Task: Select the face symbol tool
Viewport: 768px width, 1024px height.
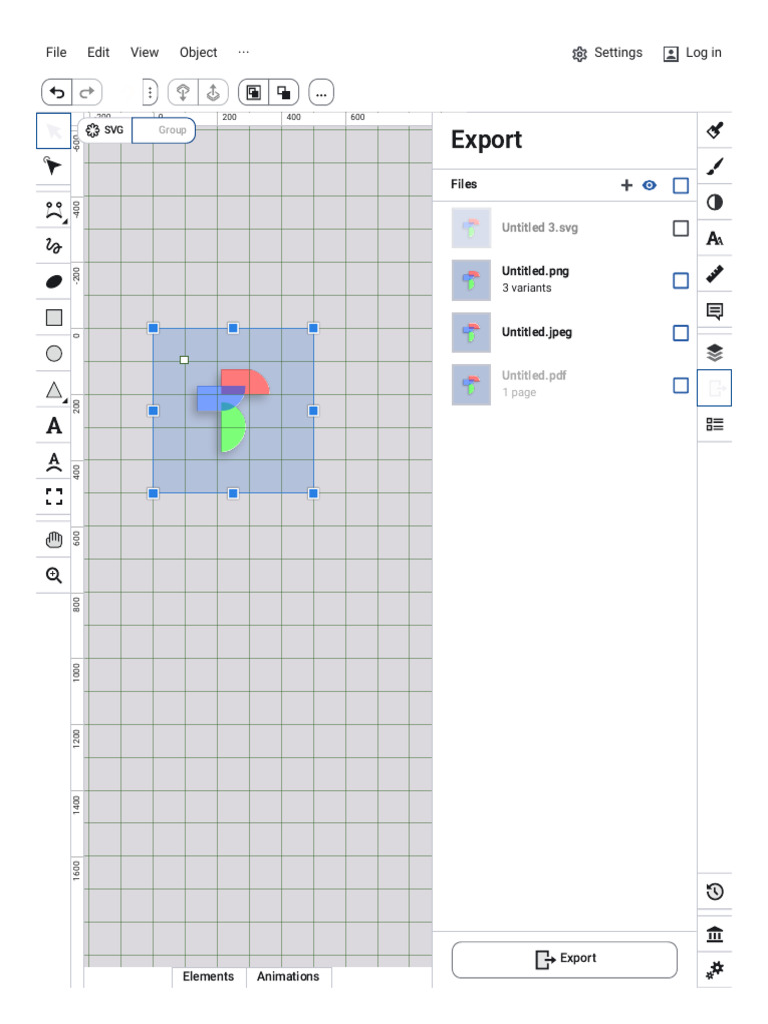Action: tap(54, 210)
